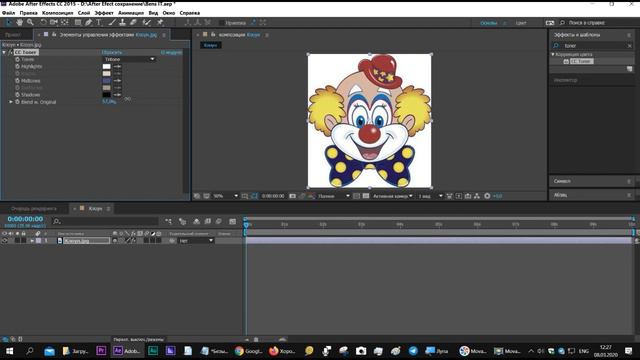Viewport: 640px width, 360px height.
Task: Expand layer 1 properties in timeline
Action: (31, 241)
